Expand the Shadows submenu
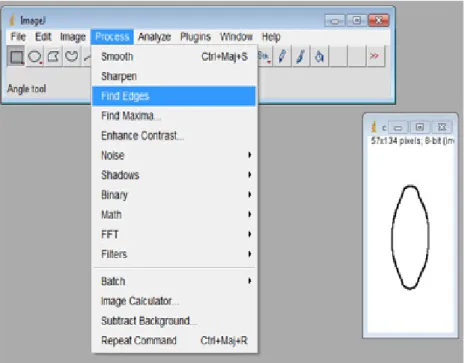This screenshot has width=465, height=363. (174, 175)
